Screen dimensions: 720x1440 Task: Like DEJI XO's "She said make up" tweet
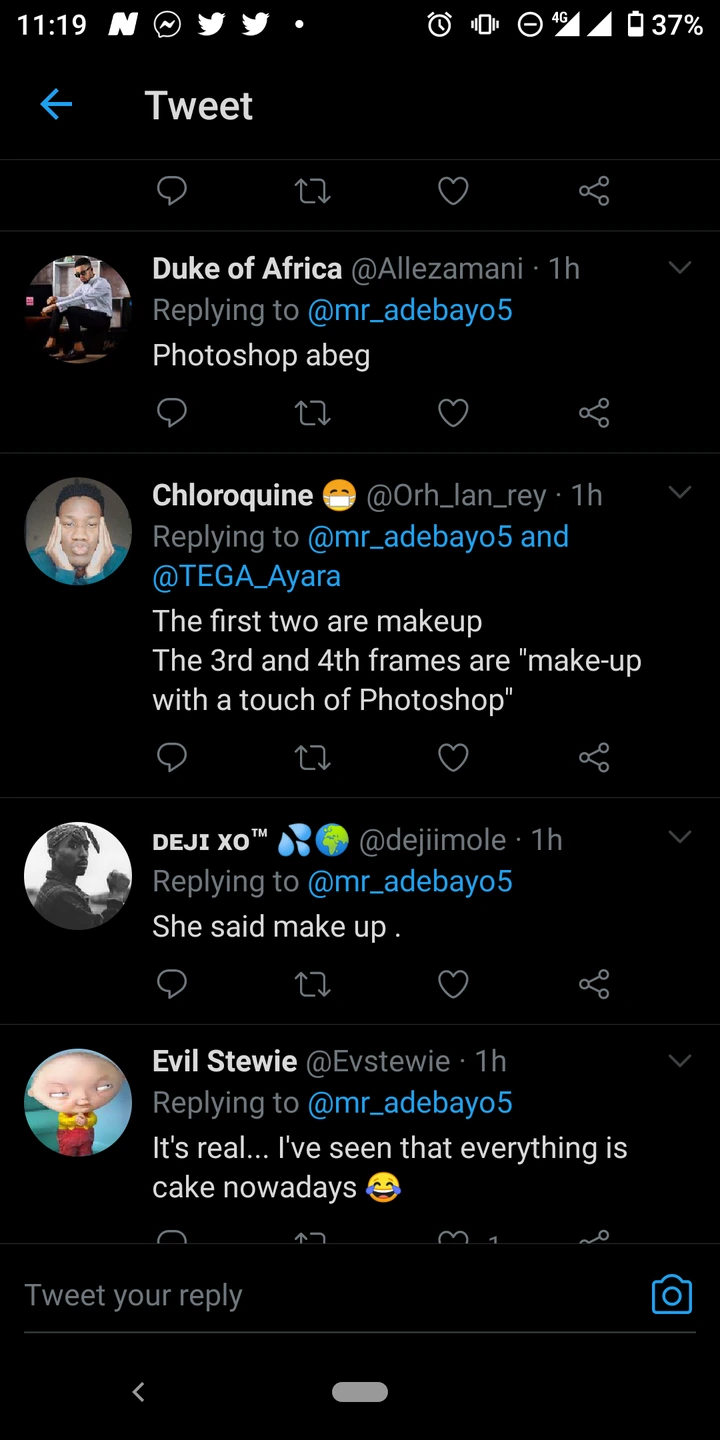(x=453, y=984)
